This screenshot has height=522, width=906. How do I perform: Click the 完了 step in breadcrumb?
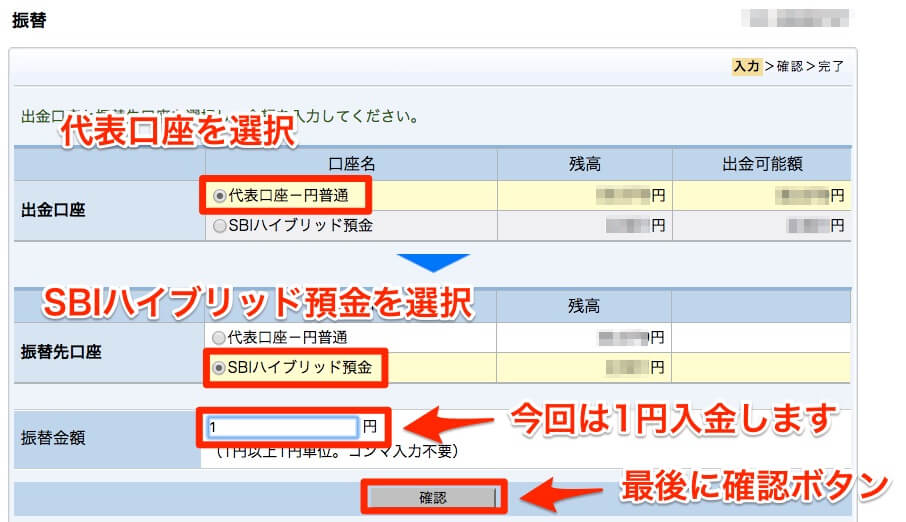[831, 66]
